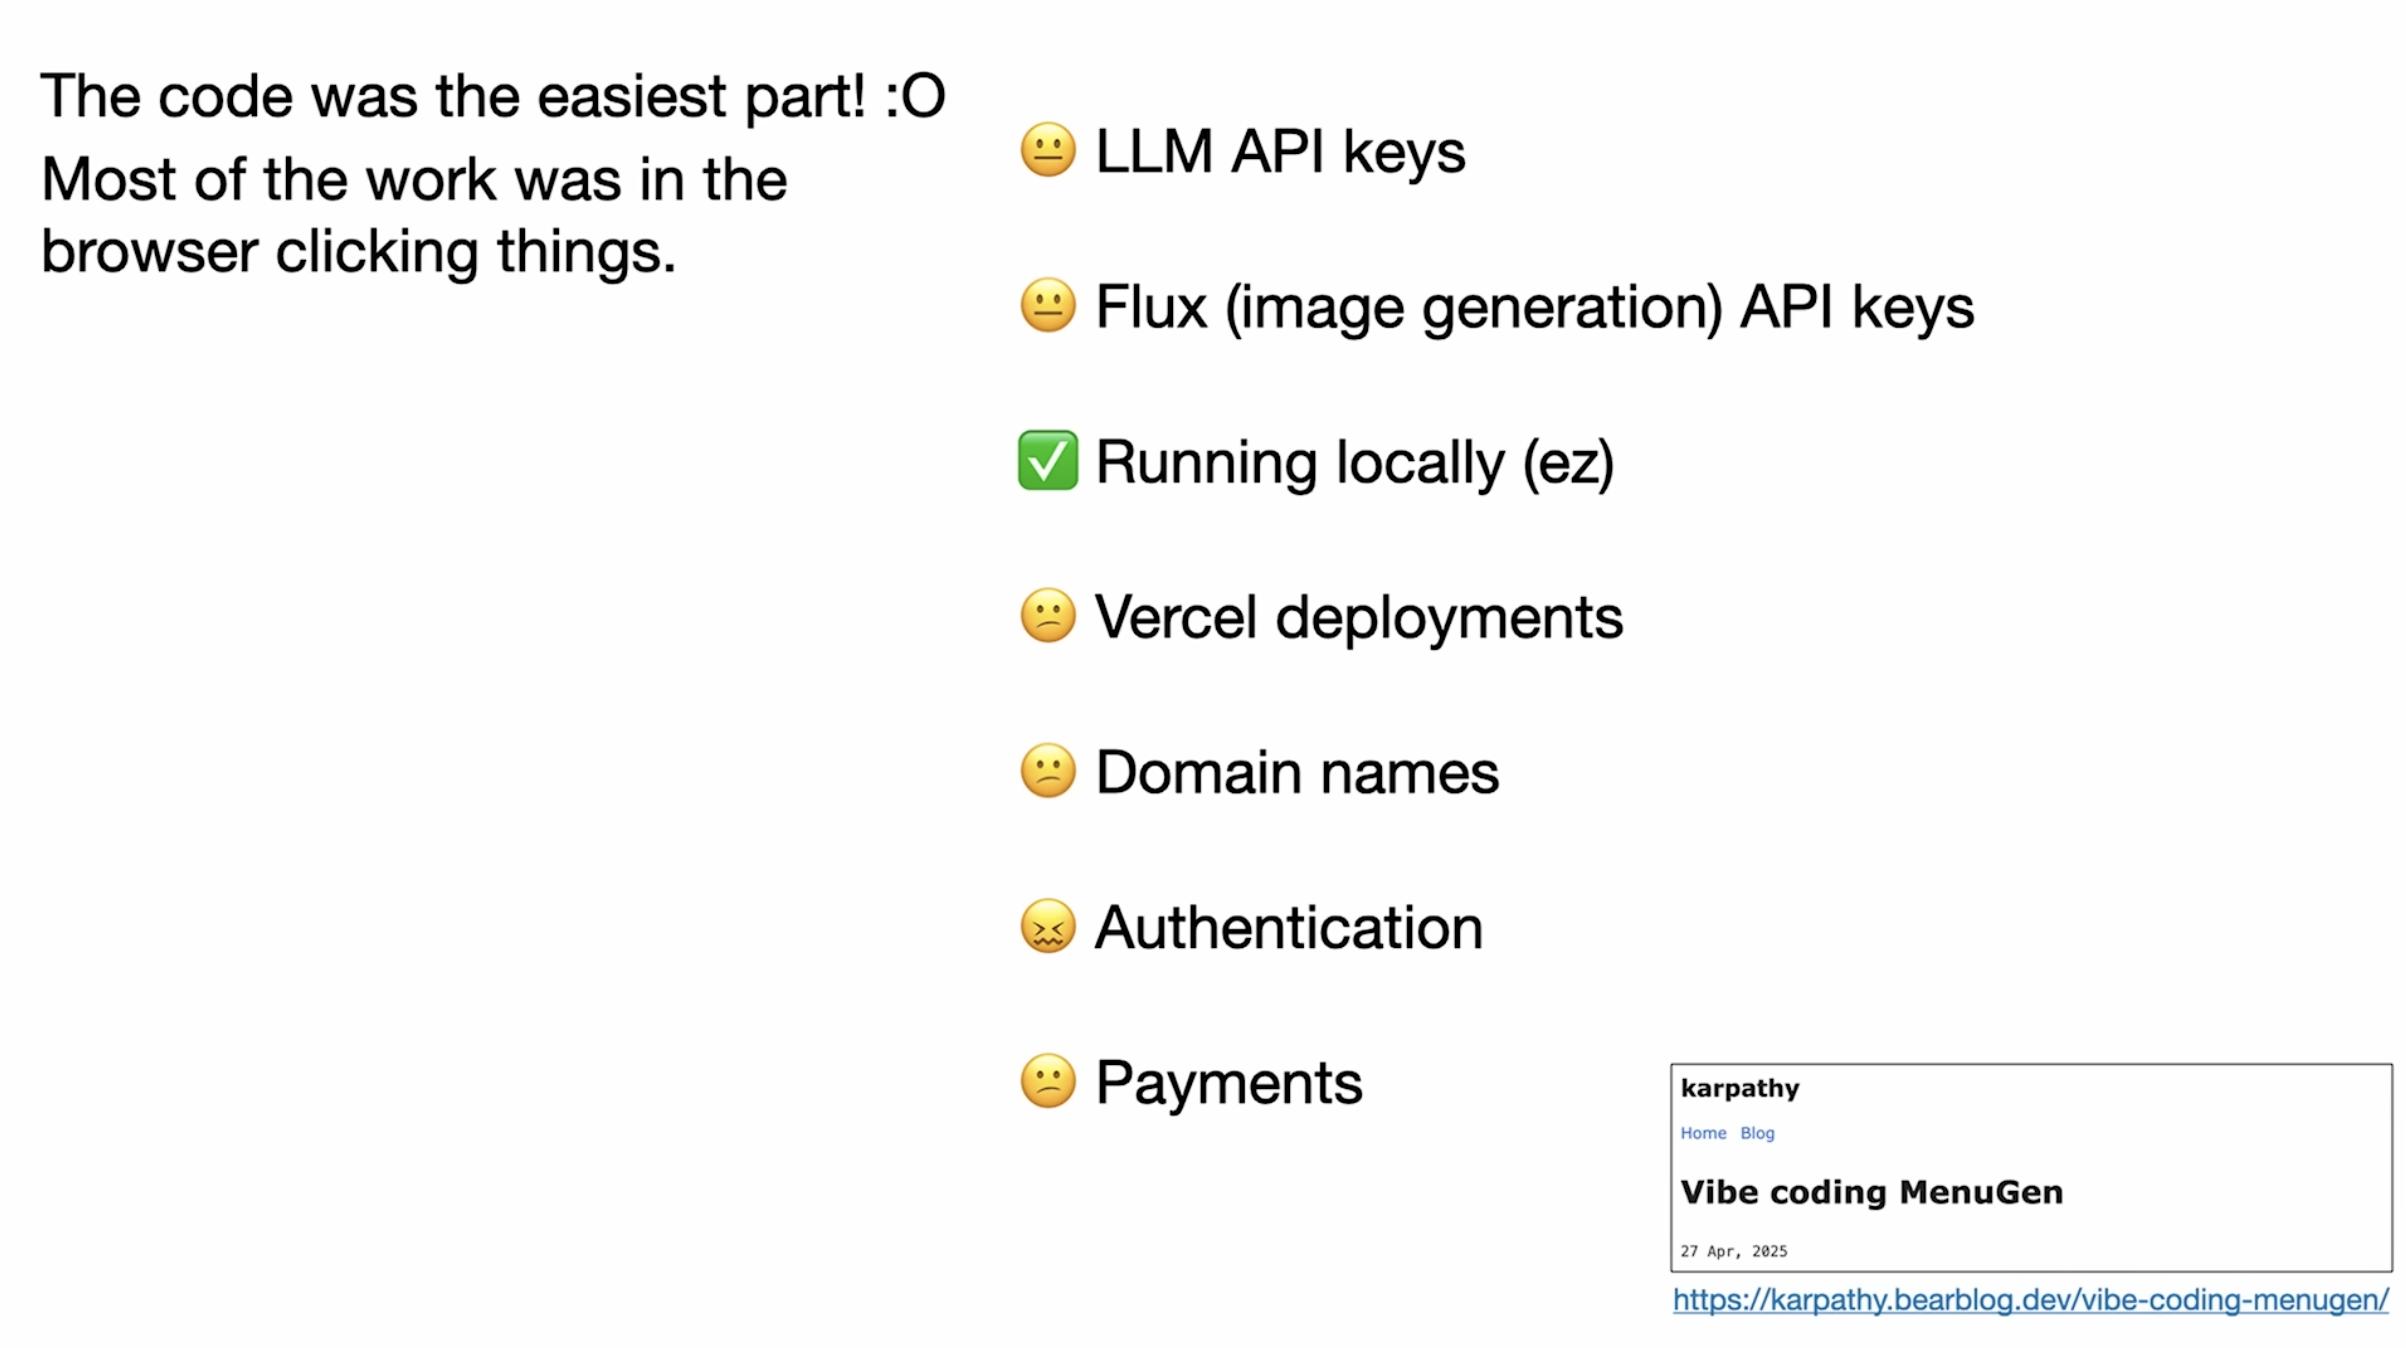Click the confused emoji beside Payments

[x=1047, y=1082]
